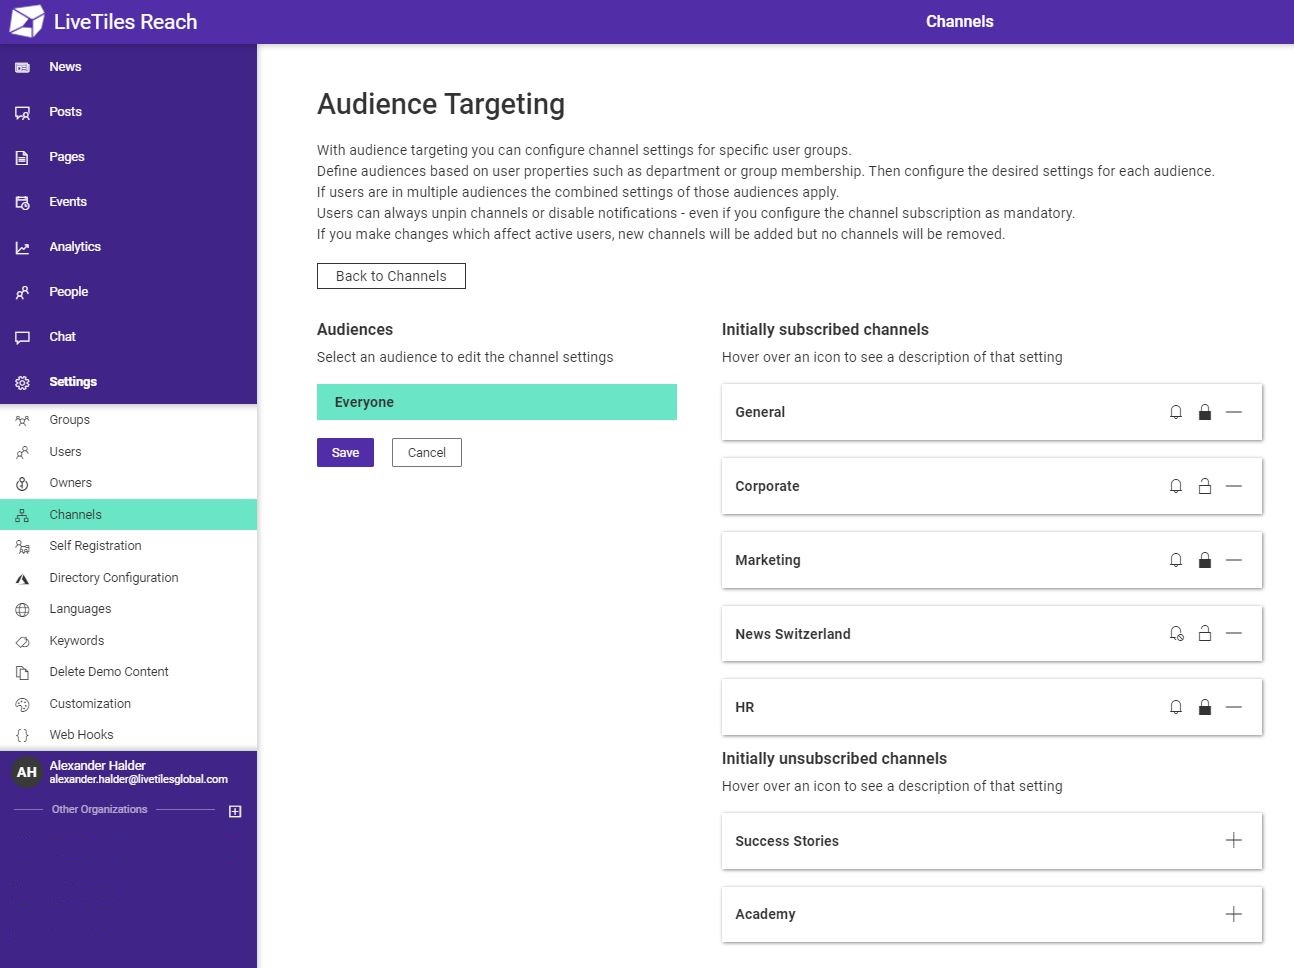Screen dimensions: 1294x968
Task: Toggle notification bell for HR channel
Action: pyautogui.click(x=1176, y=707)
